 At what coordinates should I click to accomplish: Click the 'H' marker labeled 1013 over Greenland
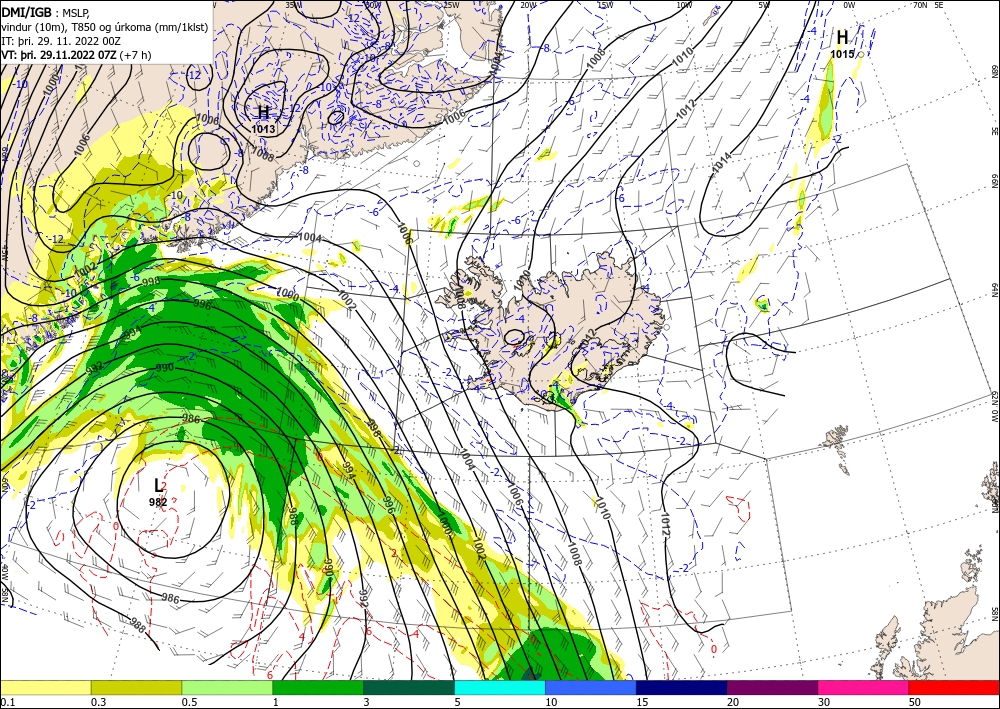point(263,113)
